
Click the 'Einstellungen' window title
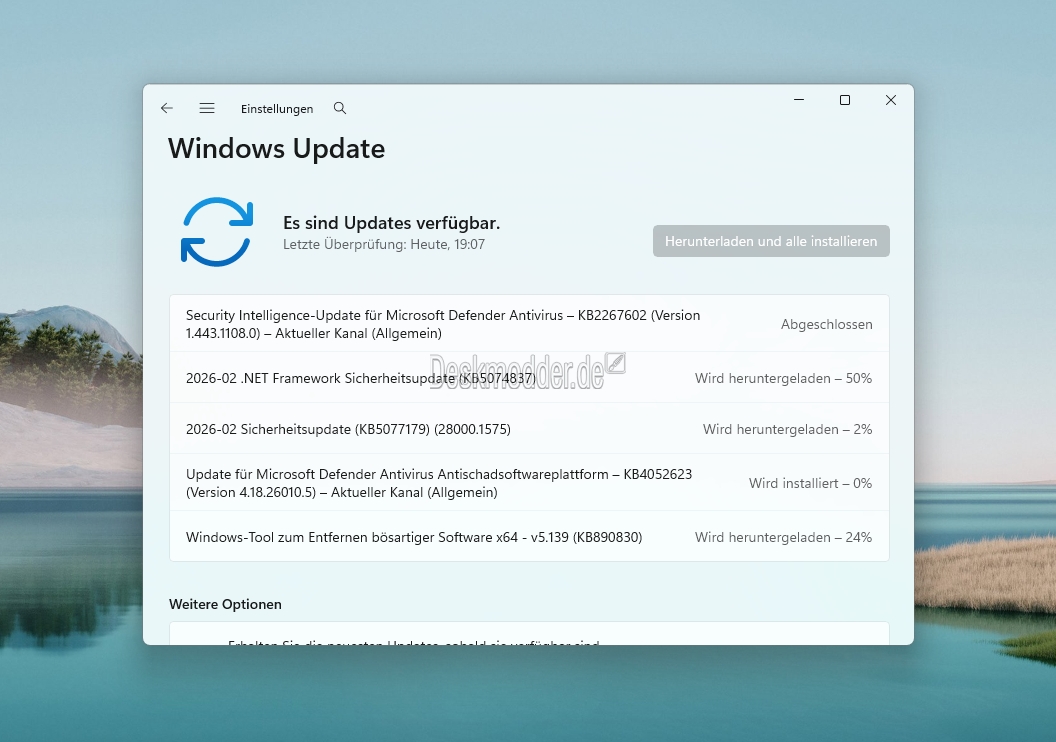(x=277, y=109)
